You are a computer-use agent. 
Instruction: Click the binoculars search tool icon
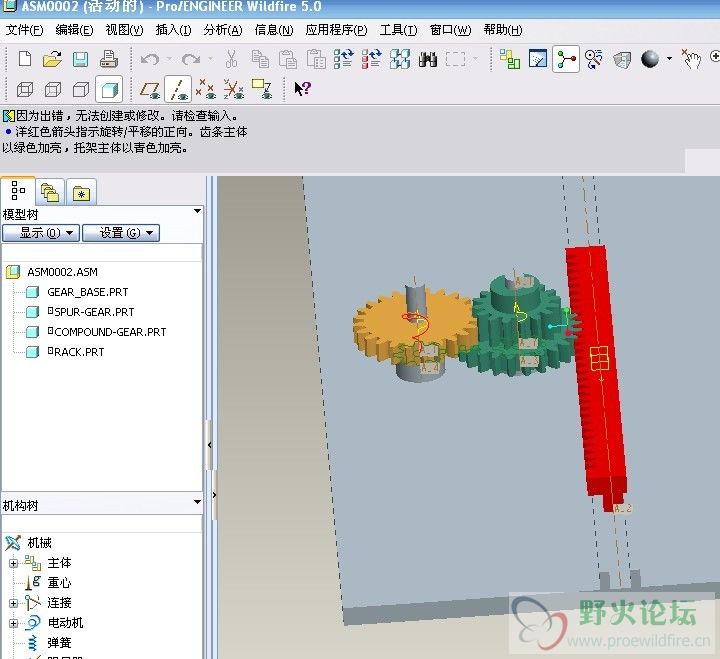point(428,60)
